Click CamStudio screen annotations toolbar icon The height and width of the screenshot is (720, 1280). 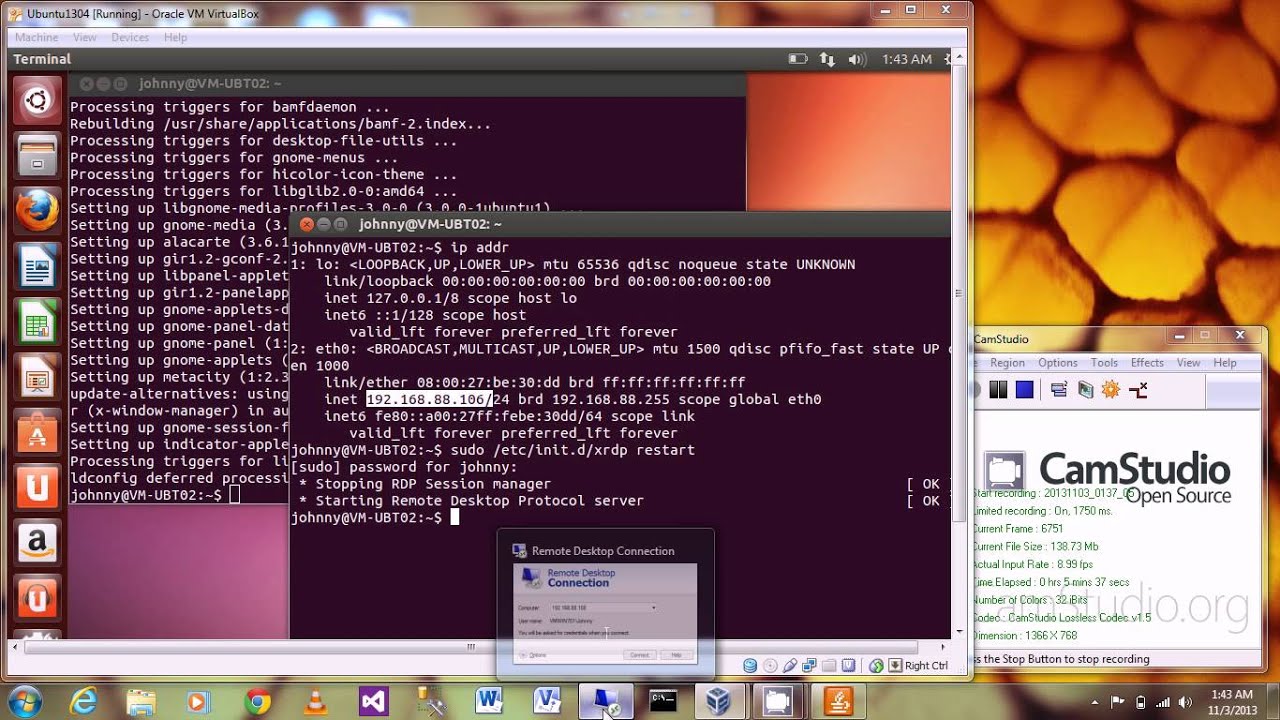click(1085, 390)
